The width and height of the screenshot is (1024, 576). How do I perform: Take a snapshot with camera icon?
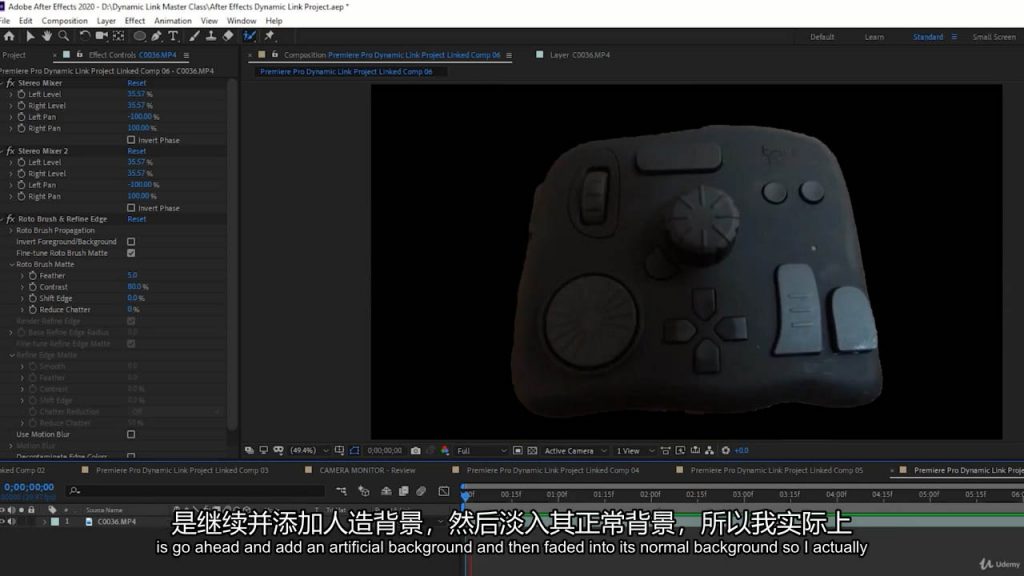point(415,451)
